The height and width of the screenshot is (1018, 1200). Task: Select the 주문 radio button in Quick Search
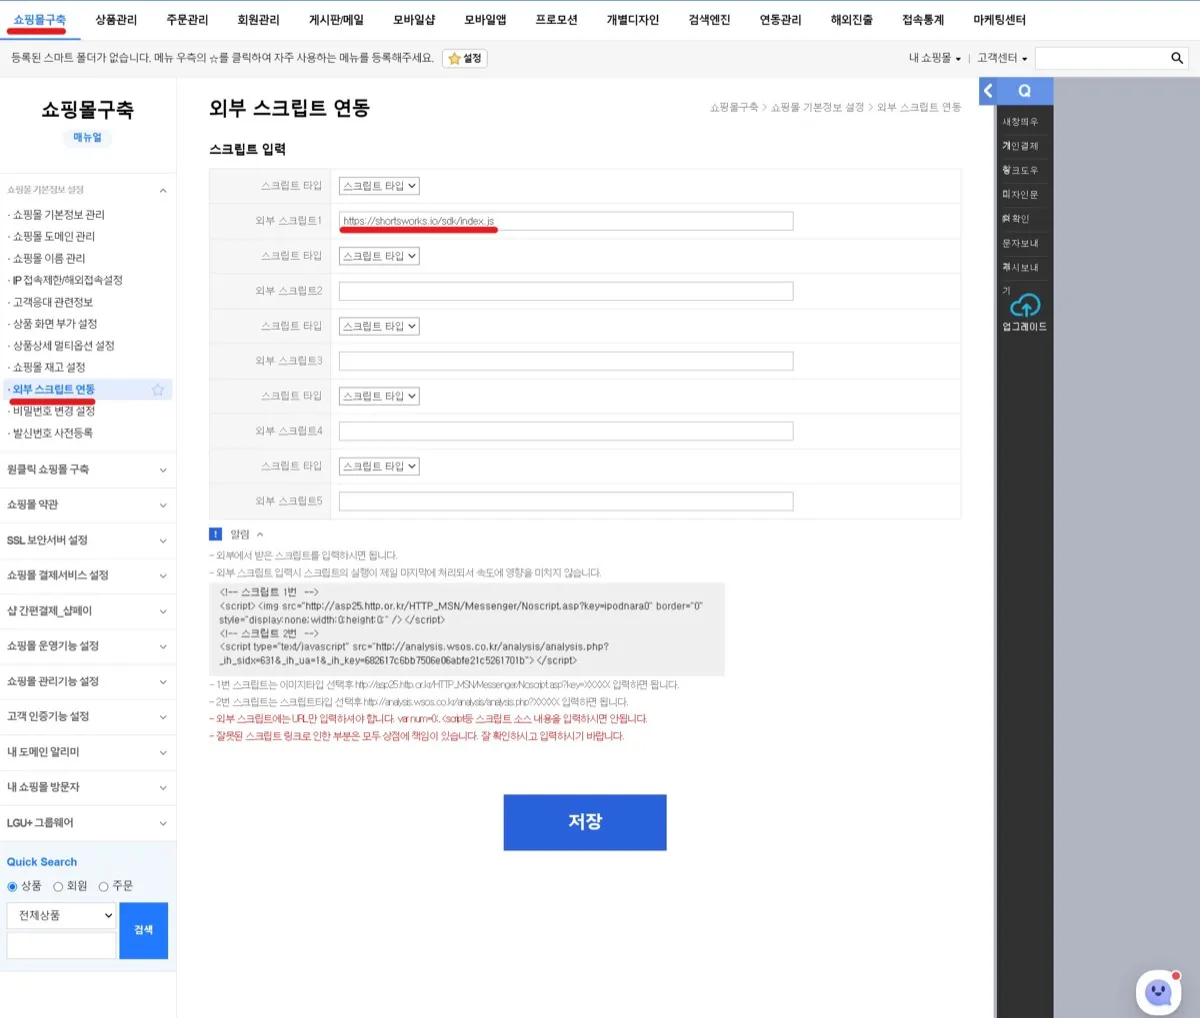click(103, 886)
